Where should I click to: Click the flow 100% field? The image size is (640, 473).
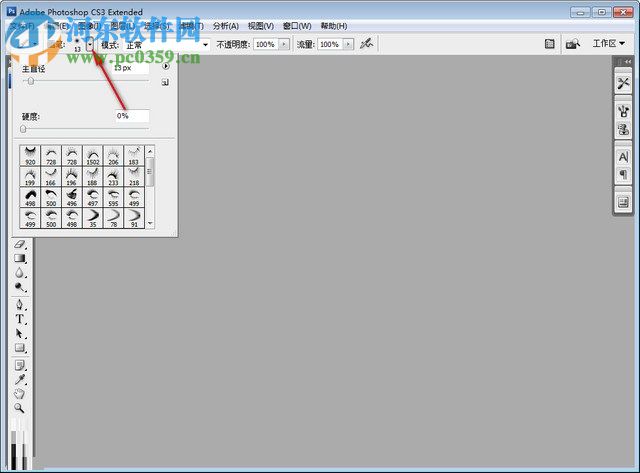pyautogui.click(x=330, y=44)
